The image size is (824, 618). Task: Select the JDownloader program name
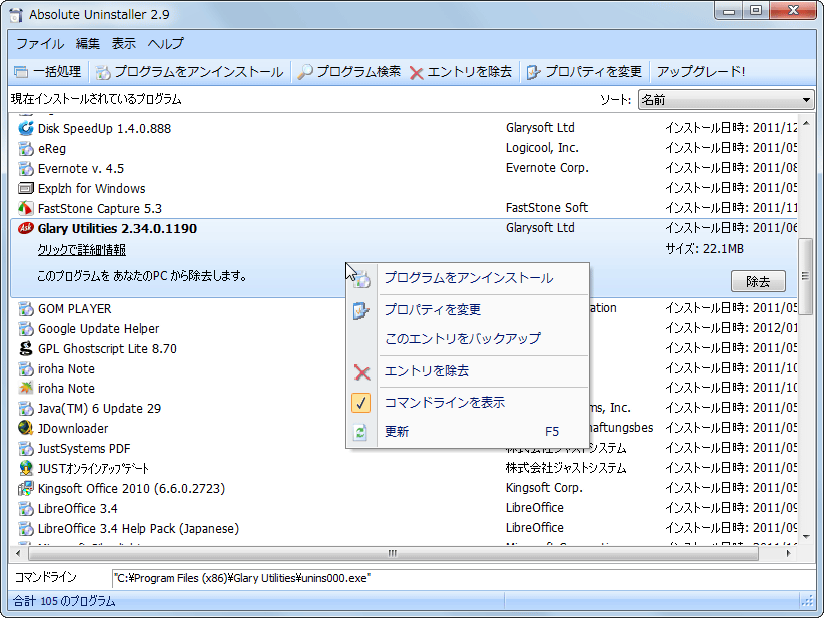pos(73,429)
